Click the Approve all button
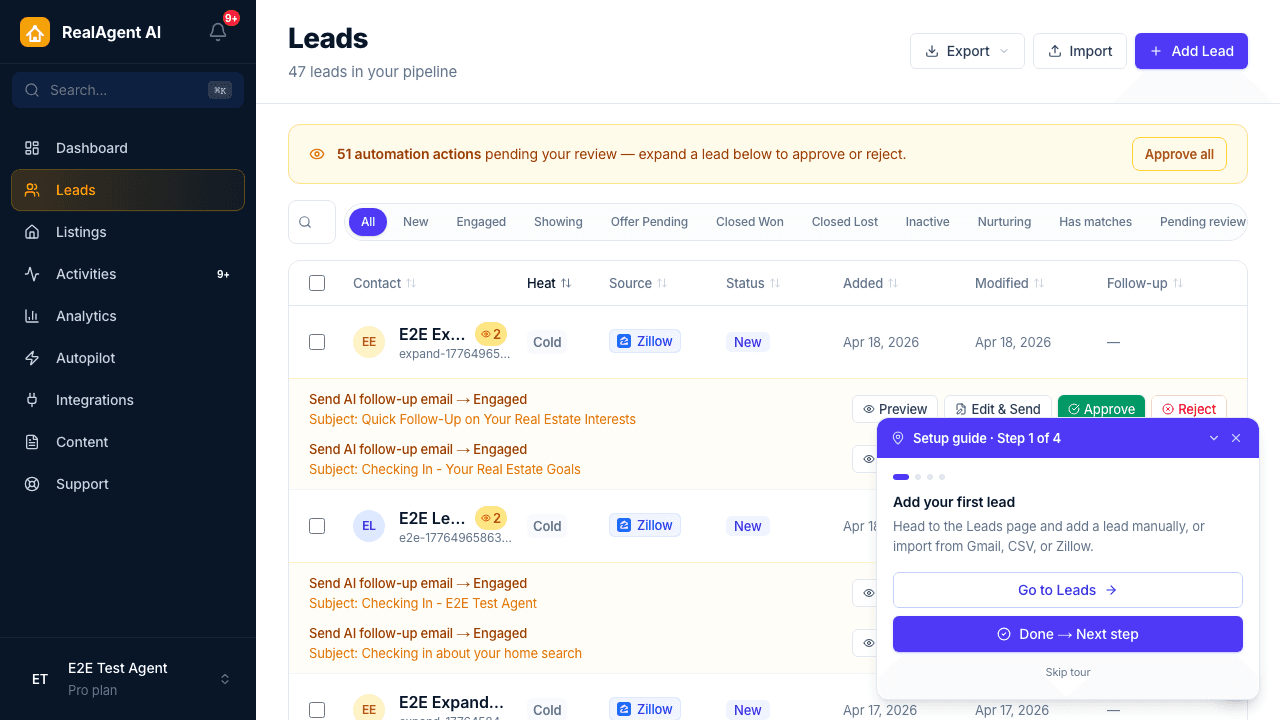Image resolution: width=1280 pixels, height=720 pixels. coord(1179,154)
